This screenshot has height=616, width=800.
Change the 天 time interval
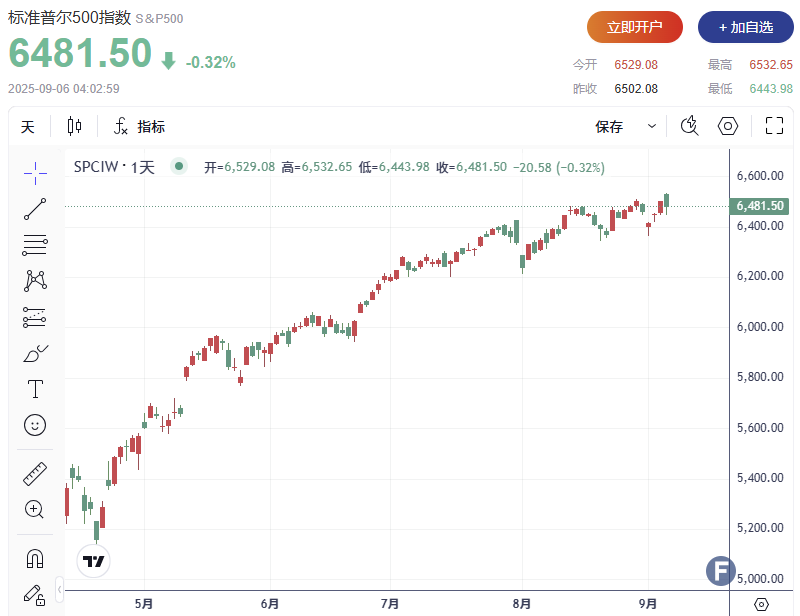click(x=28, y=127)
